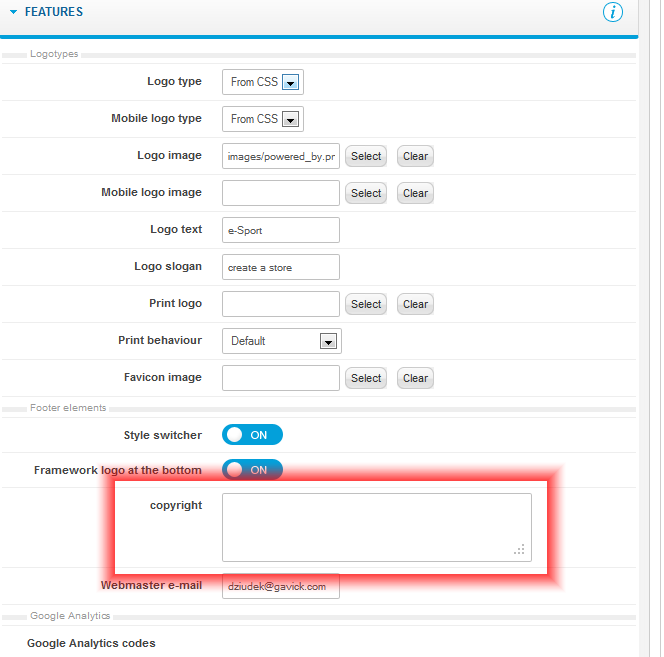Screen dimensions: 664x657
Task: Clear the Favicon image field
Action: click(415, 378)
